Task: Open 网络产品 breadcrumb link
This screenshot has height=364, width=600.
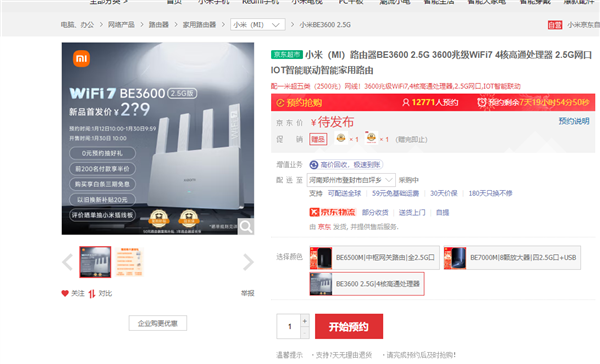Action: (x=121, y=25)
